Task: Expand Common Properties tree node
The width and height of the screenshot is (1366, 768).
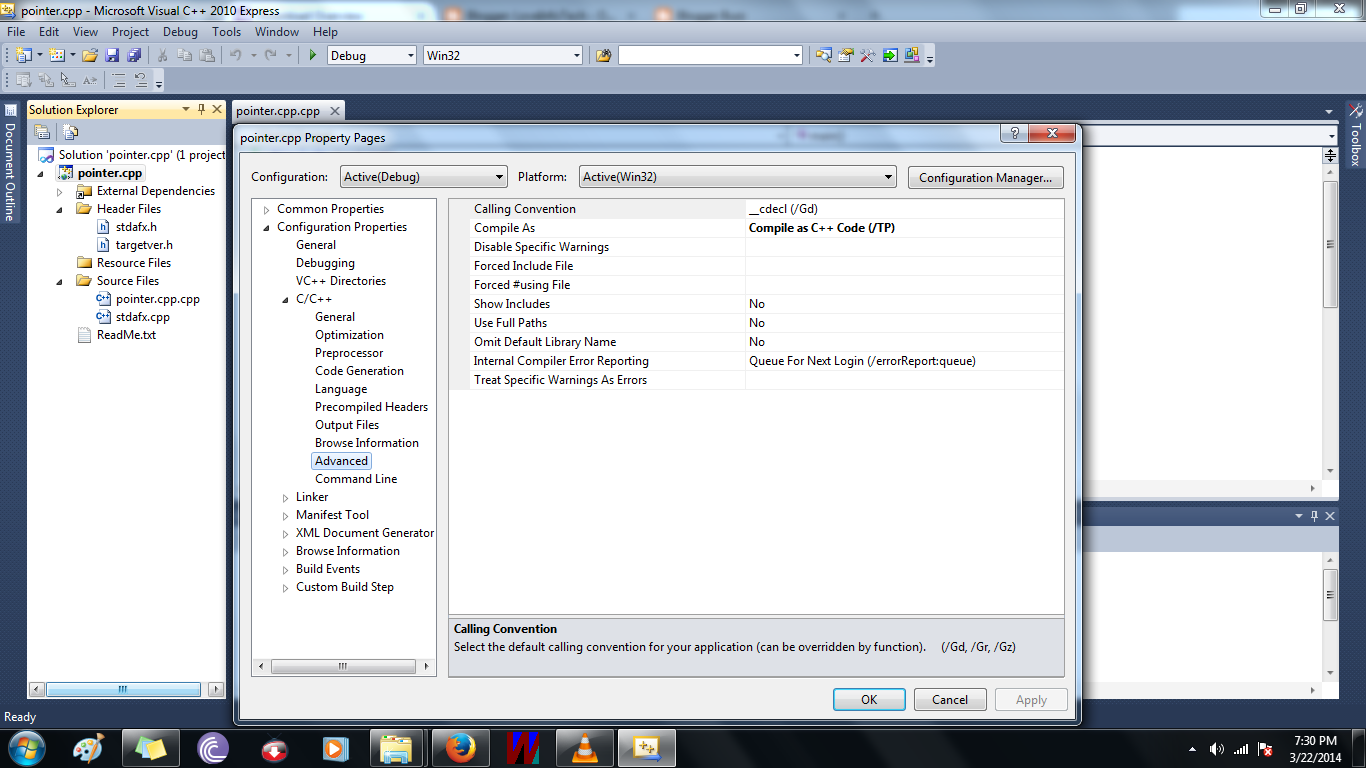Action: coord(266,210)
